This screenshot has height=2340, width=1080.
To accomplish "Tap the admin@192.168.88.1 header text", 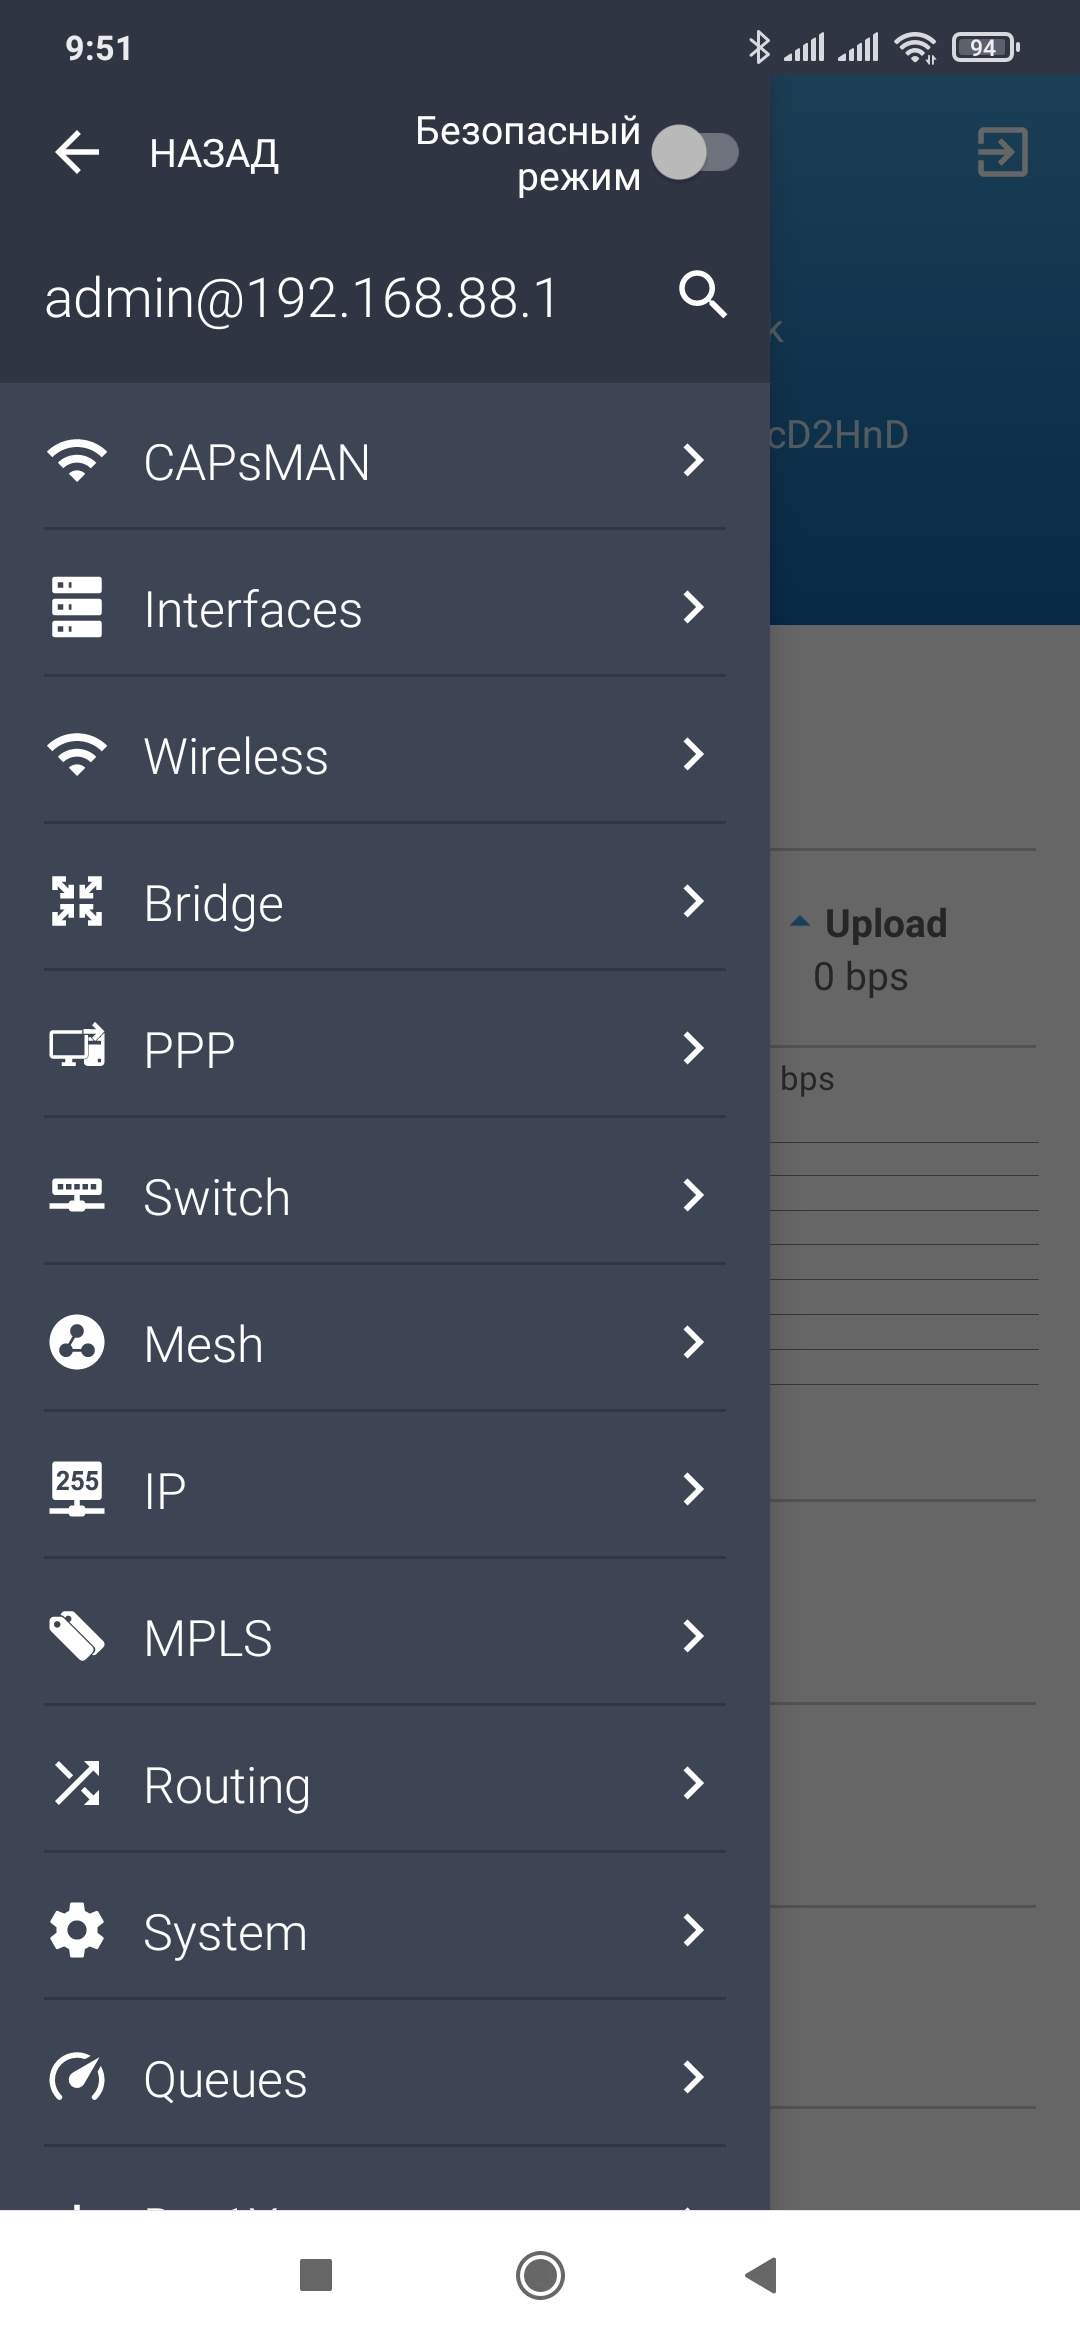I will [x=301, y=298].
